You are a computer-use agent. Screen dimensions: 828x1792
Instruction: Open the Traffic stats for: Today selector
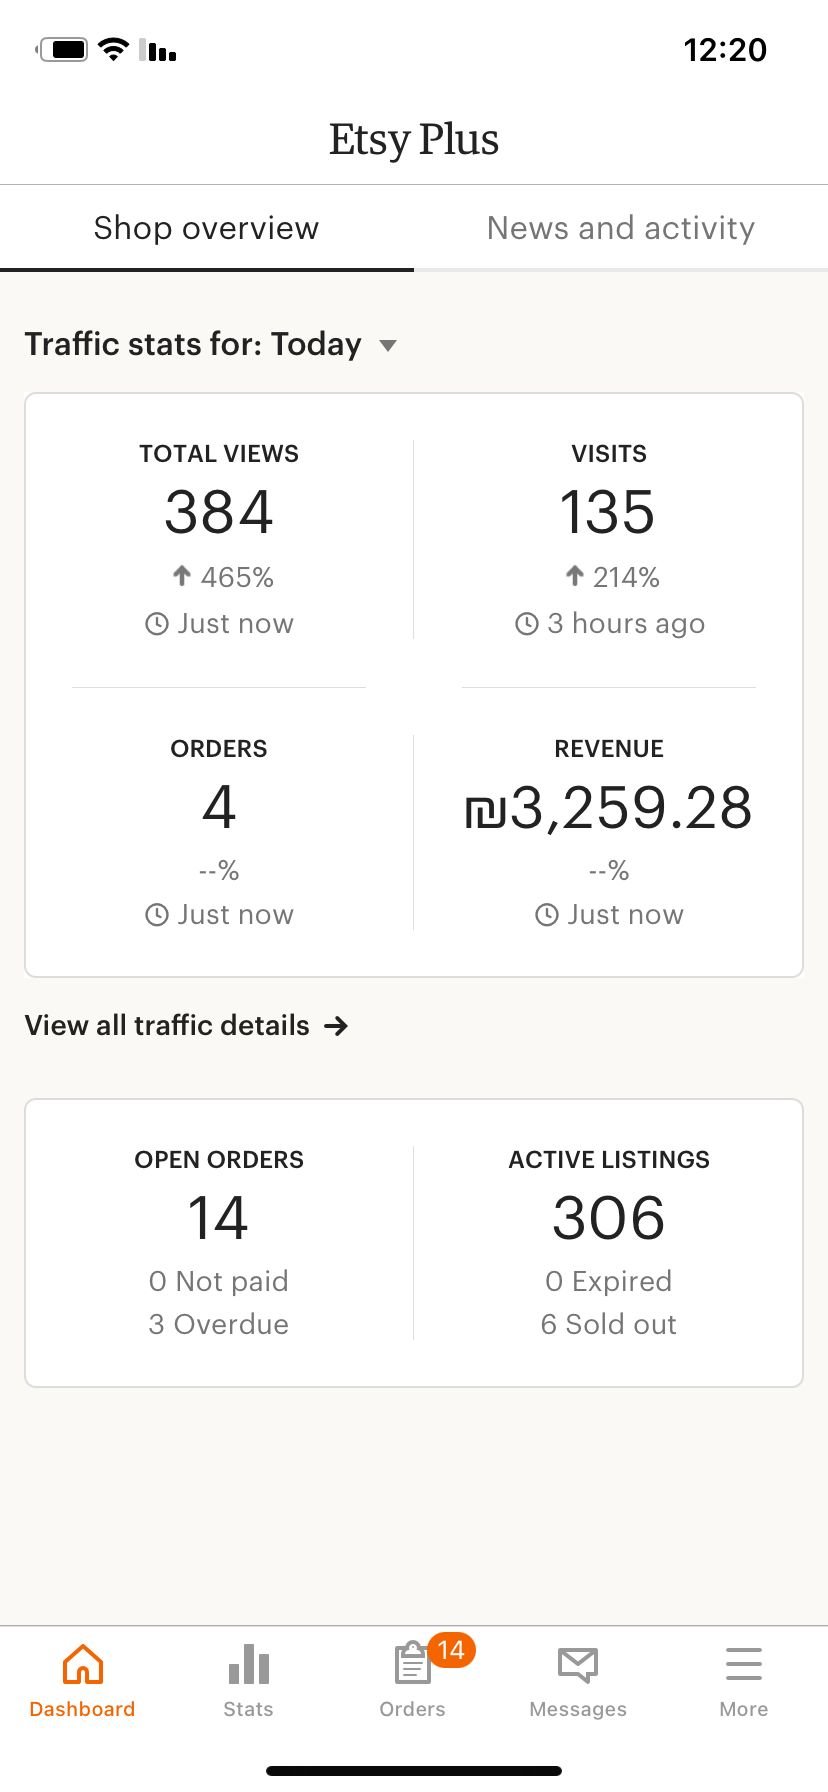[193, 345]
